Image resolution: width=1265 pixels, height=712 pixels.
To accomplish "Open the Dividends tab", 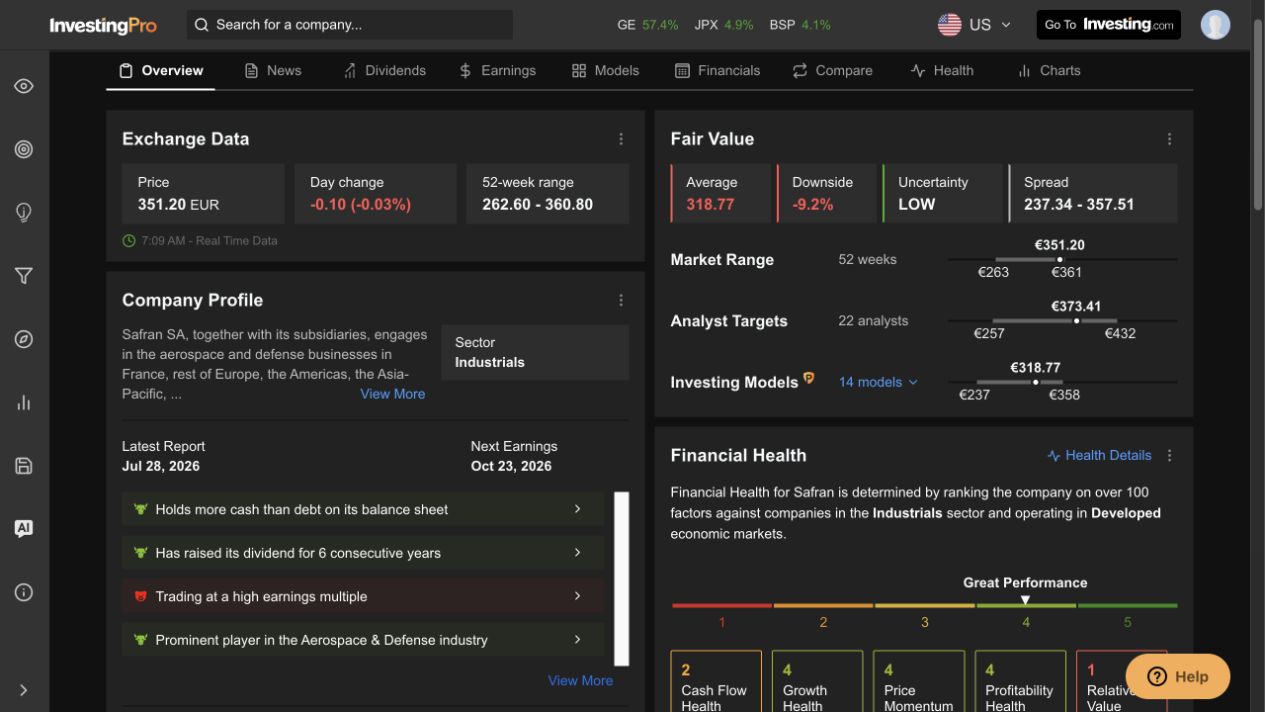I will click(x=384, y=70).
